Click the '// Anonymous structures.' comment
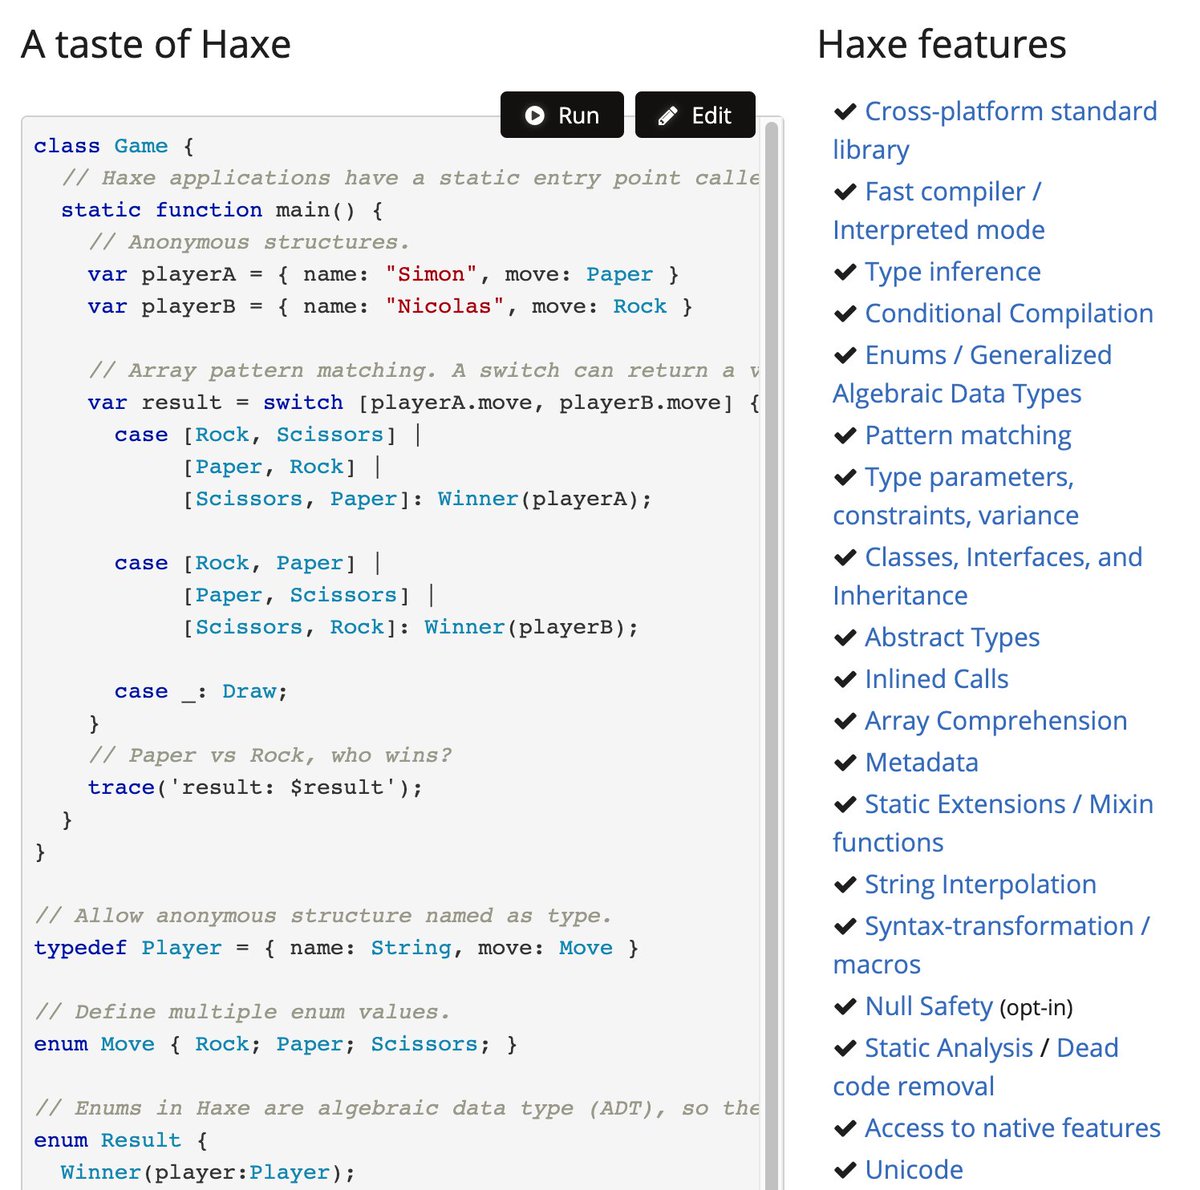This screenshot has height=1190, width=1200. [x=249, y=242]
